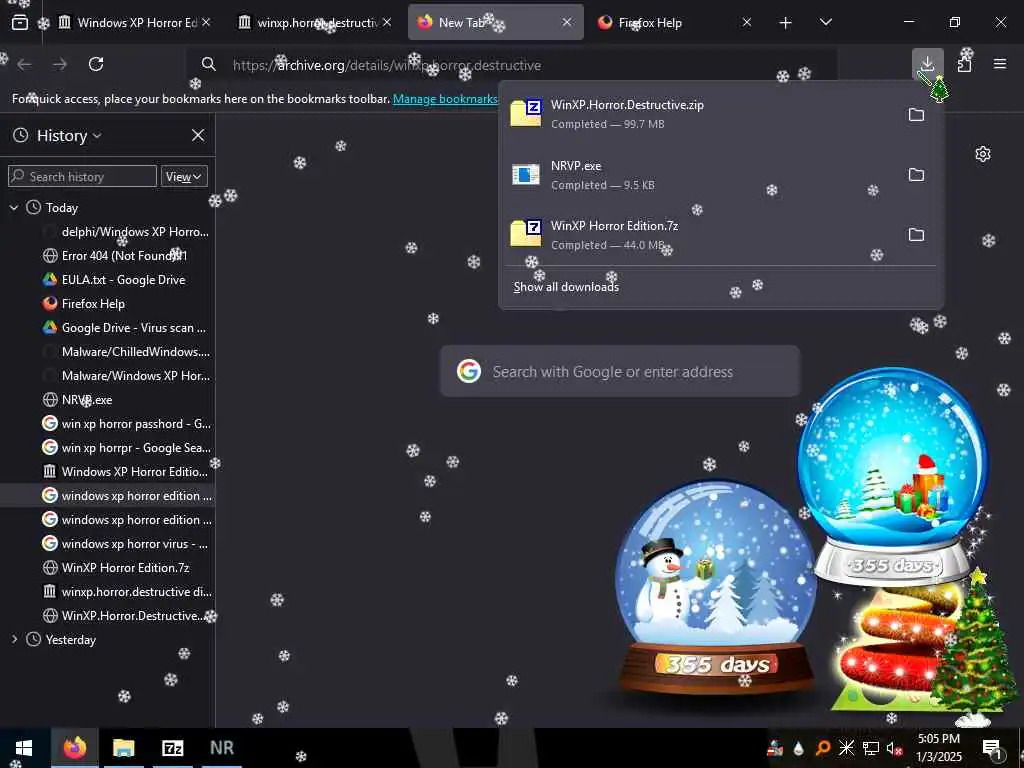List all tabs dropdown arrow

[825, 23]
